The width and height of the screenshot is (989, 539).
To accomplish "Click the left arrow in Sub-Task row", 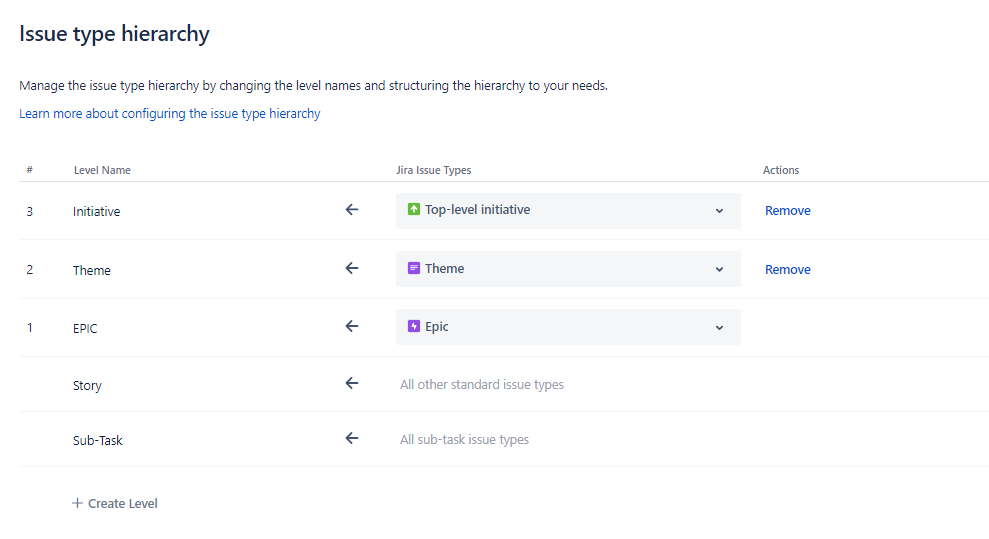I will tap(352, 438).
